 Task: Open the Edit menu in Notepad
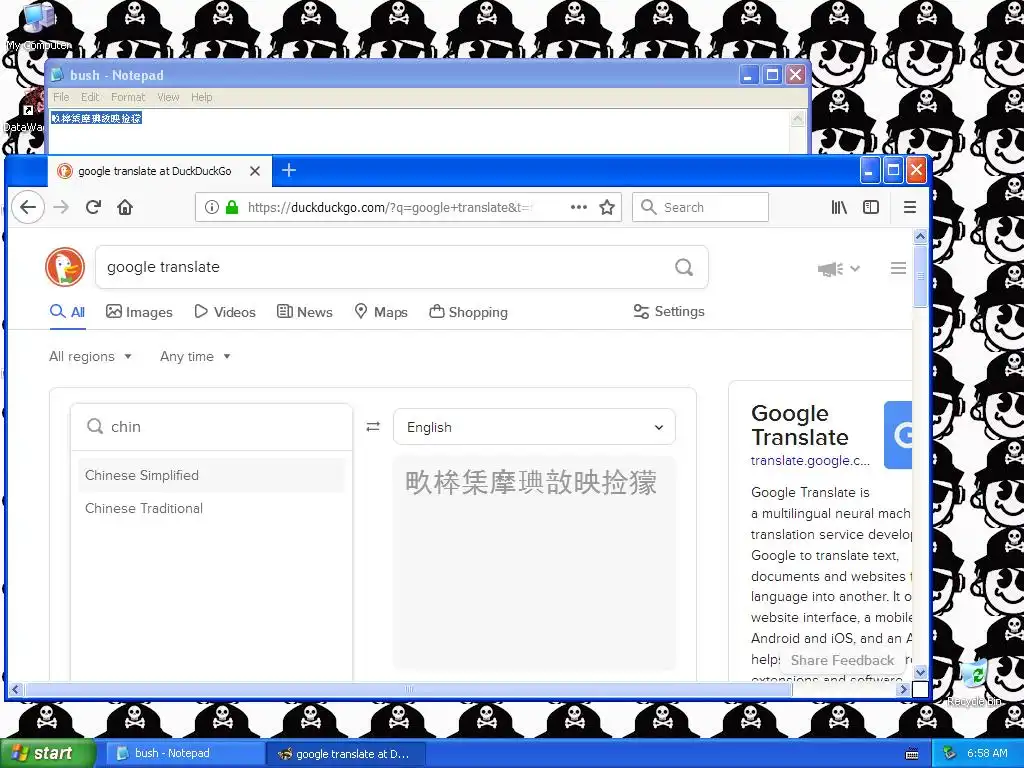click(x=90, y=97)
